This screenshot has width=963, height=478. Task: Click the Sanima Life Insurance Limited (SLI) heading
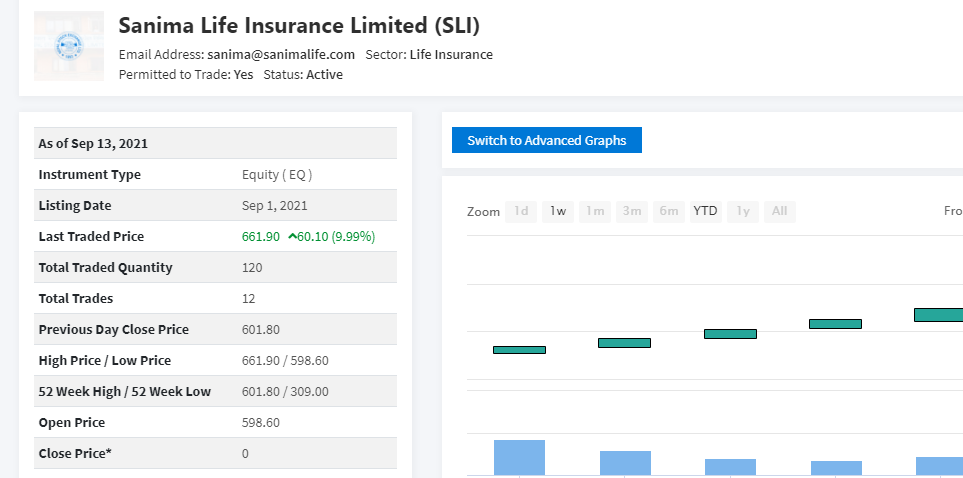299,26
